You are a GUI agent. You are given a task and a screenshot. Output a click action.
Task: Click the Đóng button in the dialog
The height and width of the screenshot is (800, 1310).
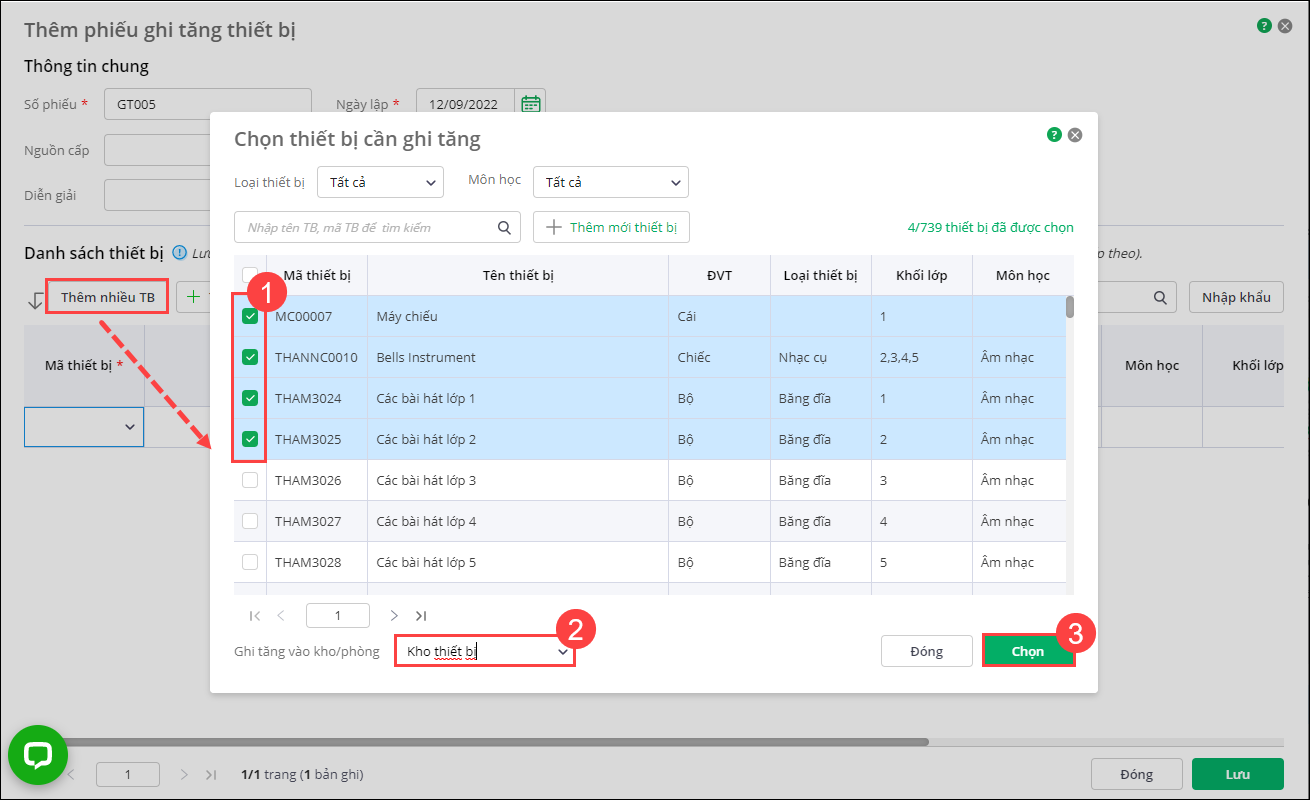click(926, 651)
